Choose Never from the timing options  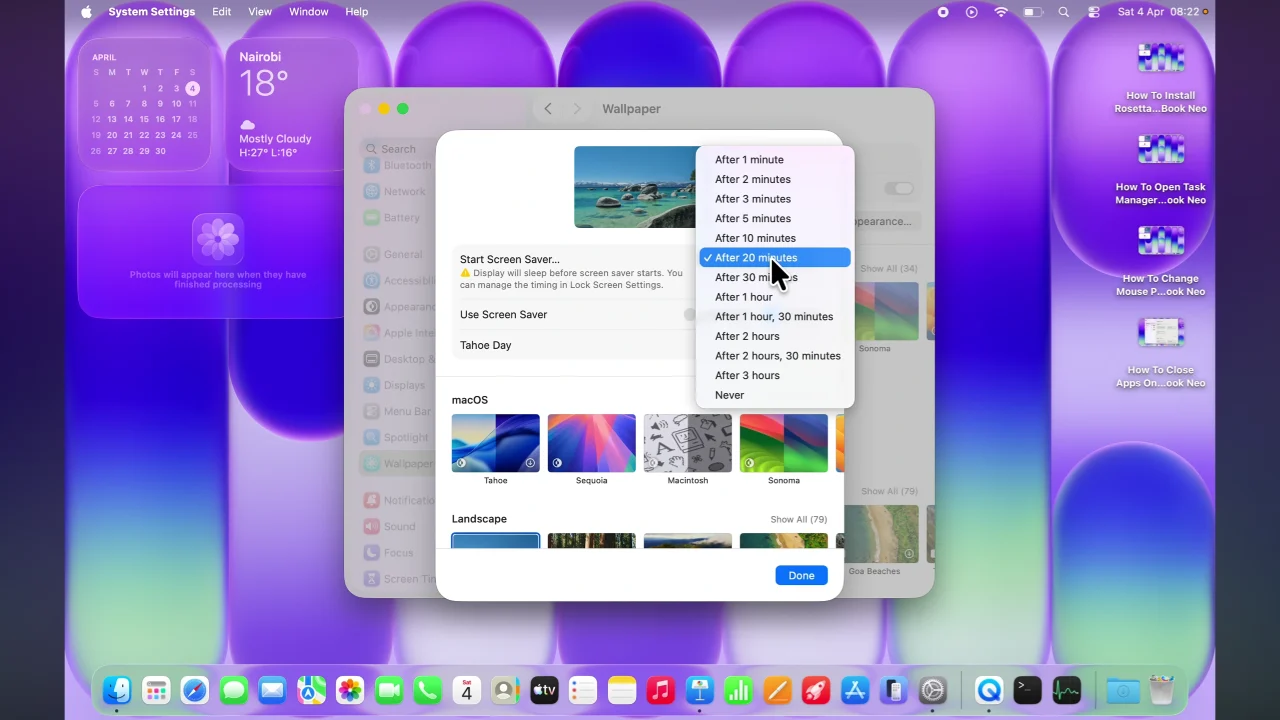pyautogui.click(x=729, y=395)
